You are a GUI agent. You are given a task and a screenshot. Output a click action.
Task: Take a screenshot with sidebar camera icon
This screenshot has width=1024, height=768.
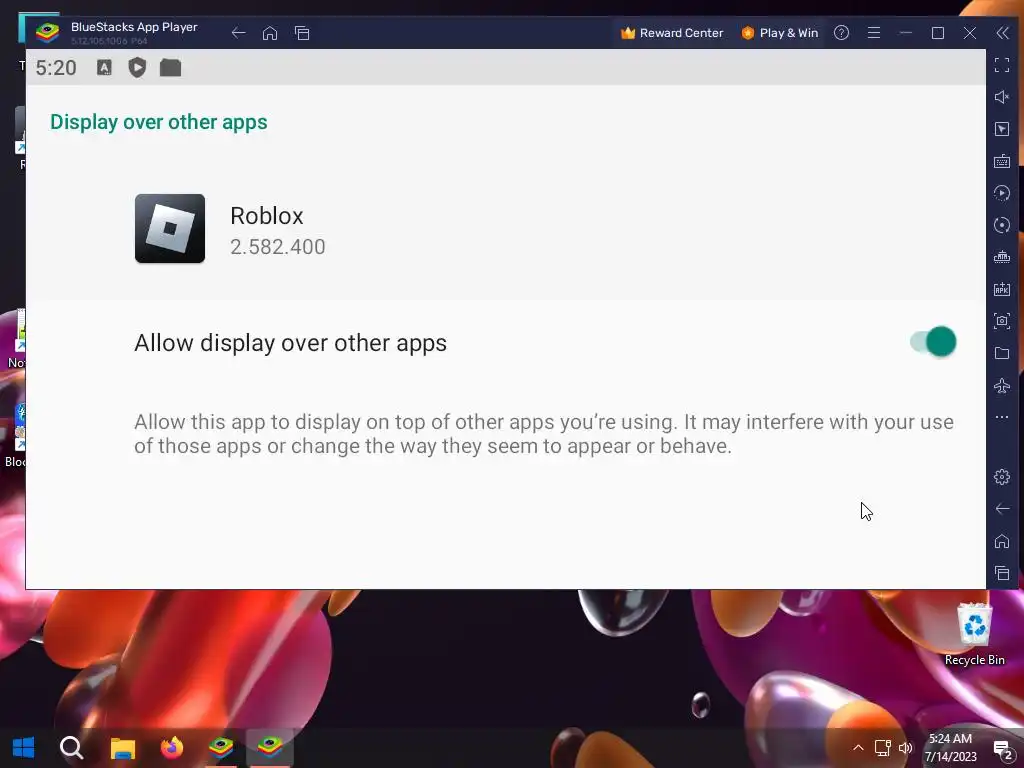tap(1002, 321)
